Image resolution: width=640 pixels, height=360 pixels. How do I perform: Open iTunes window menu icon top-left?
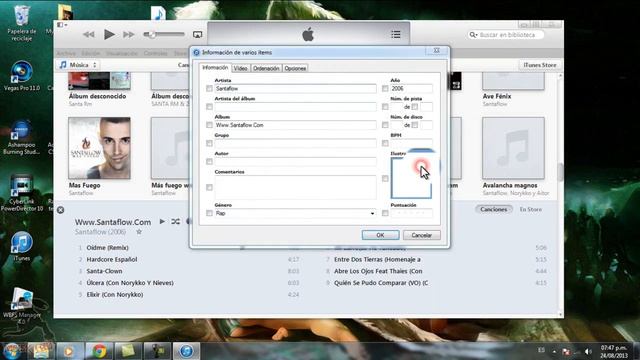tap(62, 25)
